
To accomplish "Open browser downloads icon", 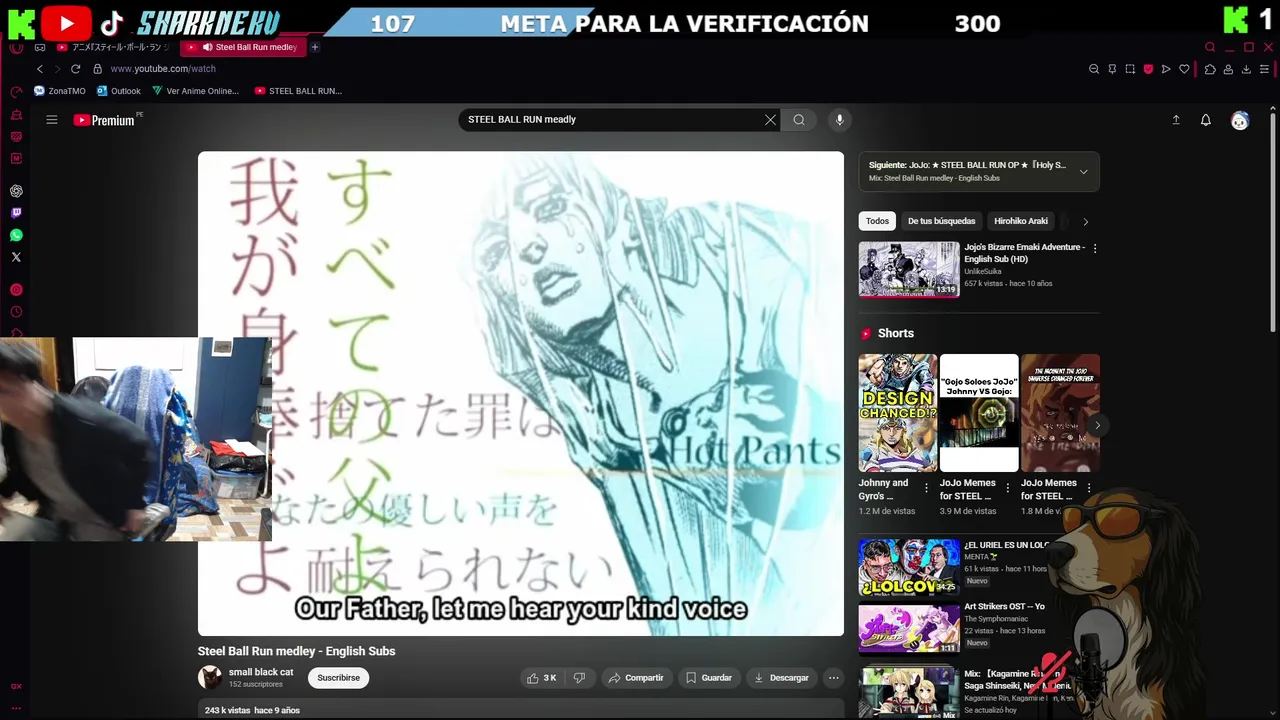I will [1246, 69].
